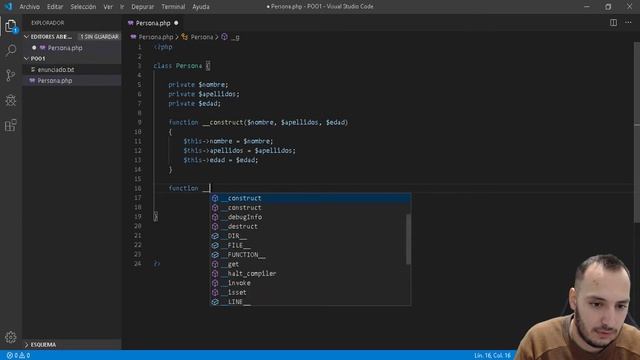Screen dimensions: 640x360
Task: Open the Manage settings gear
Action: [11, 337]
